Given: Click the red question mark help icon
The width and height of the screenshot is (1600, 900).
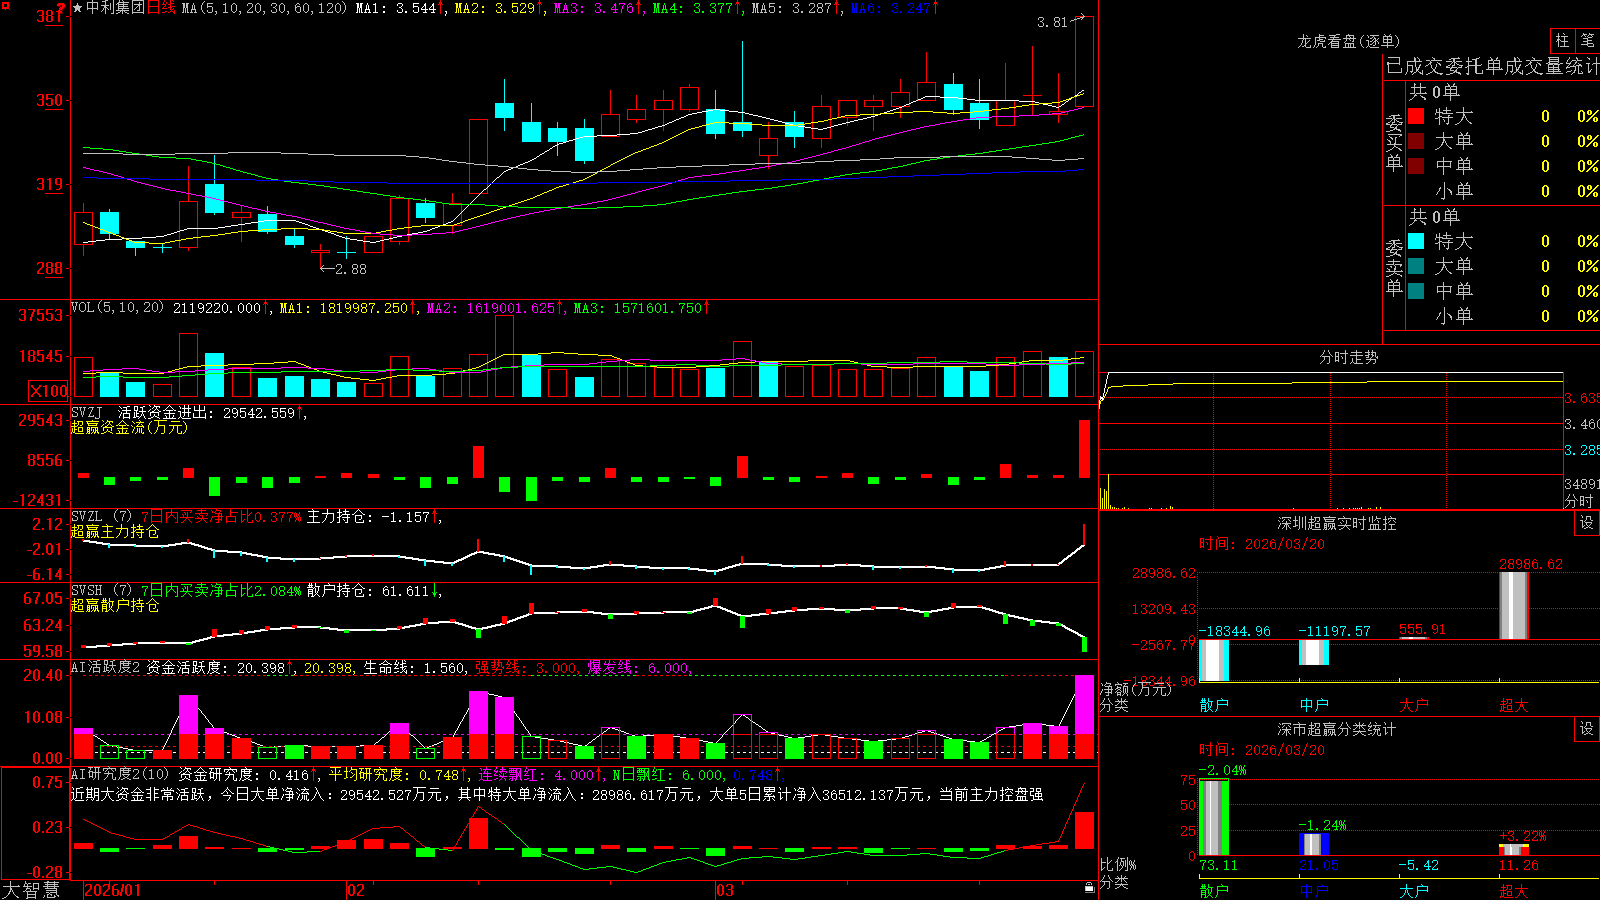Looking at the screenshot, I should (x=61, y=8).
